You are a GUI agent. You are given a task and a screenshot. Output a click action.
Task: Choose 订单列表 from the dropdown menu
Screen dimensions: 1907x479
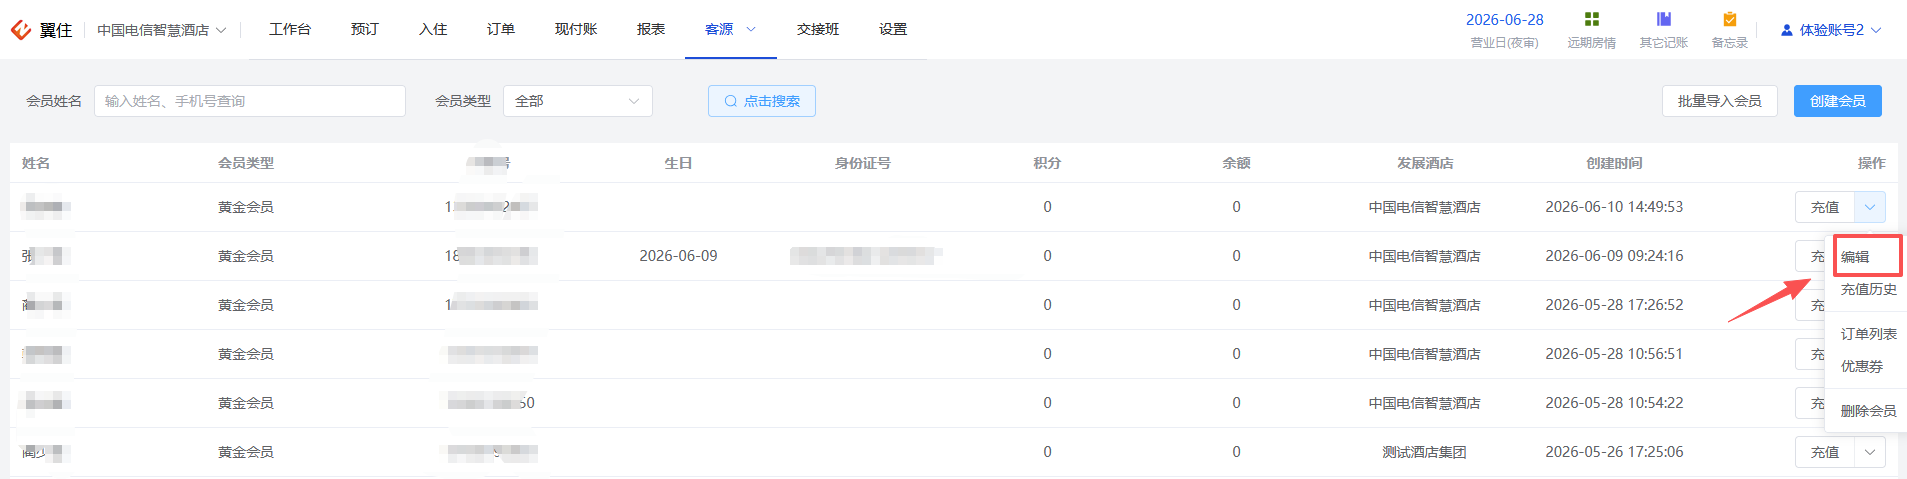pos(1868,334)
